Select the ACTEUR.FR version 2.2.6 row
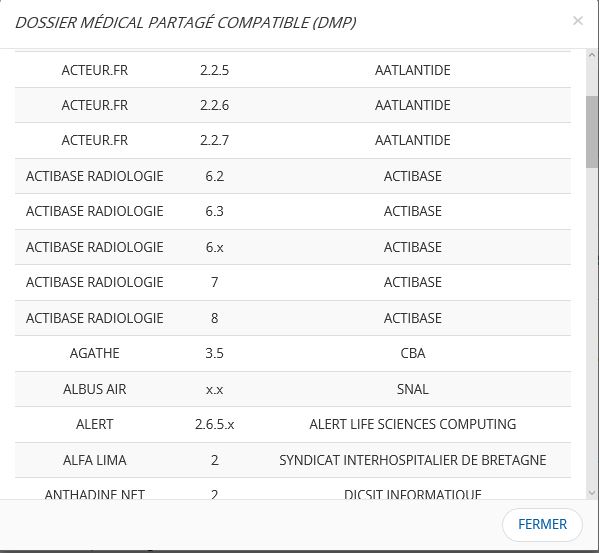Viewport: 599px width, 553px height. tap(293, 105)
